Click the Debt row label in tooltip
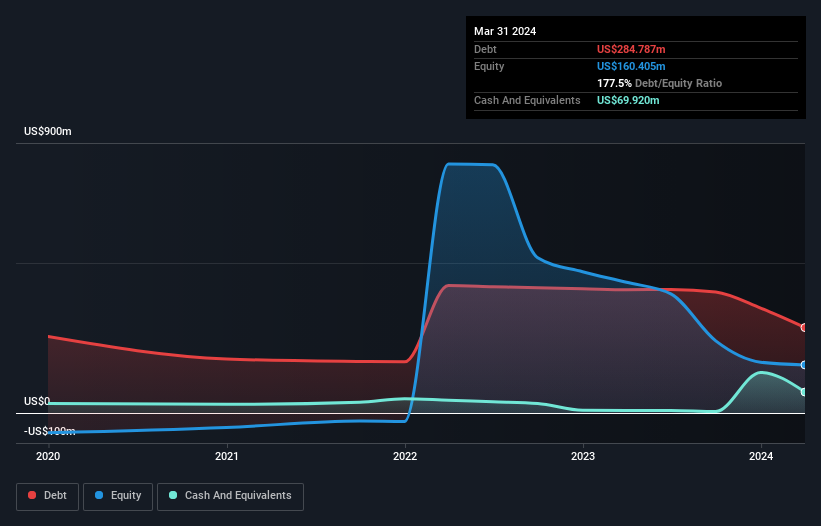This screenshot has height=526, width=821. point(485,49)
